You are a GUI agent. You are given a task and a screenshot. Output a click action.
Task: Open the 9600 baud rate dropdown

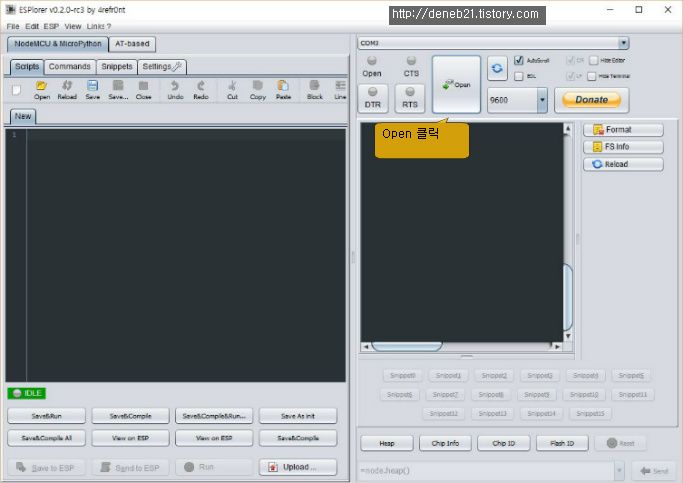coord(542,100)
